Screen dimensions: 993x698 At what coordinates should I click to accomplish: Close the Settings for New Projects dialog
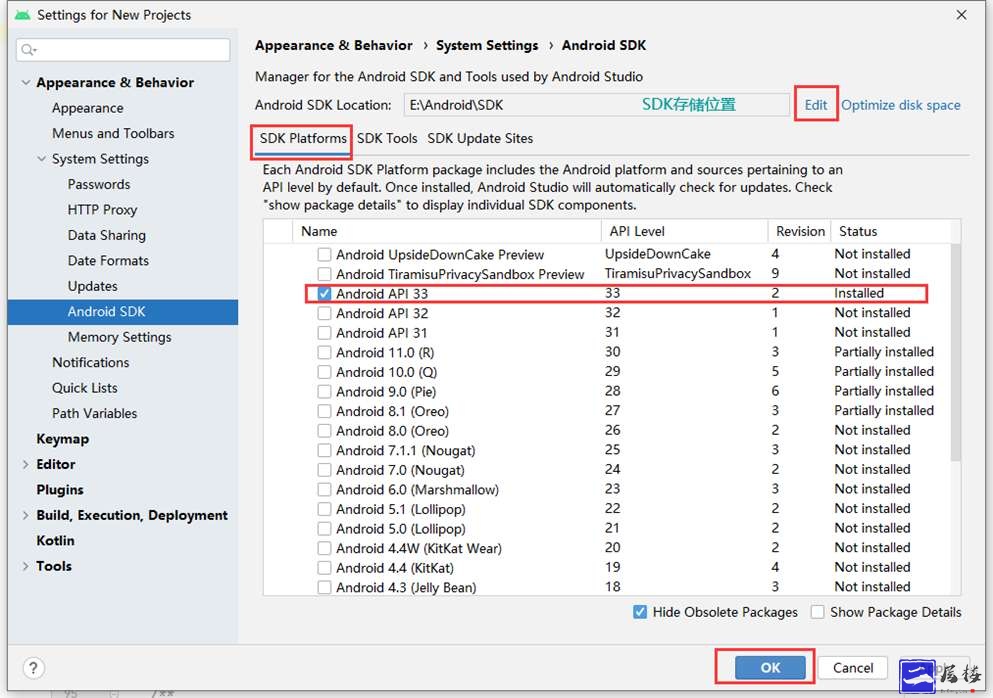961,15
